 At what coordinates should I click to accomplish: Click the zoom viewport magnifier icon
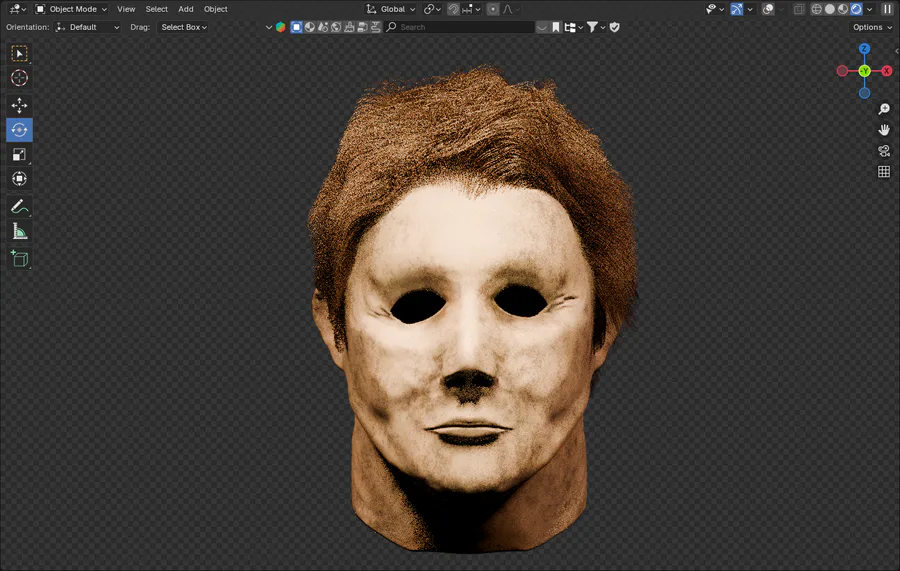[x=884, y=108]
